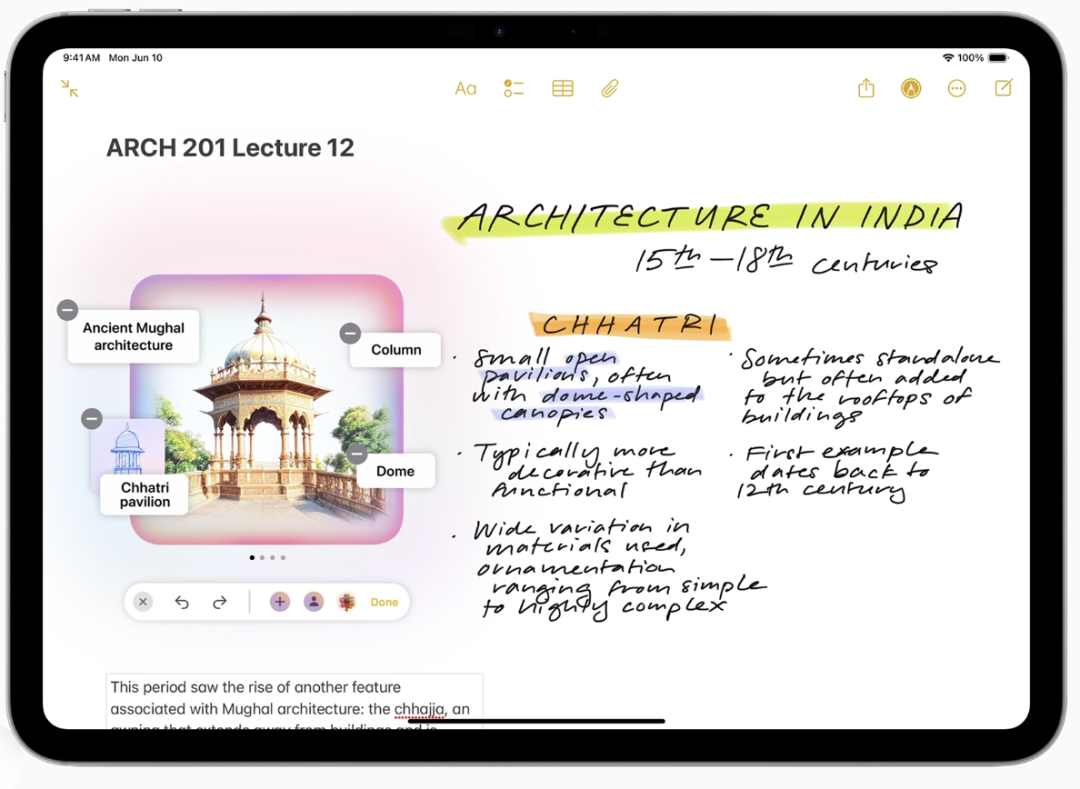Undo the last image change
The height and width of the screenshot is (789, 1080).
click(x=181, y=602)
